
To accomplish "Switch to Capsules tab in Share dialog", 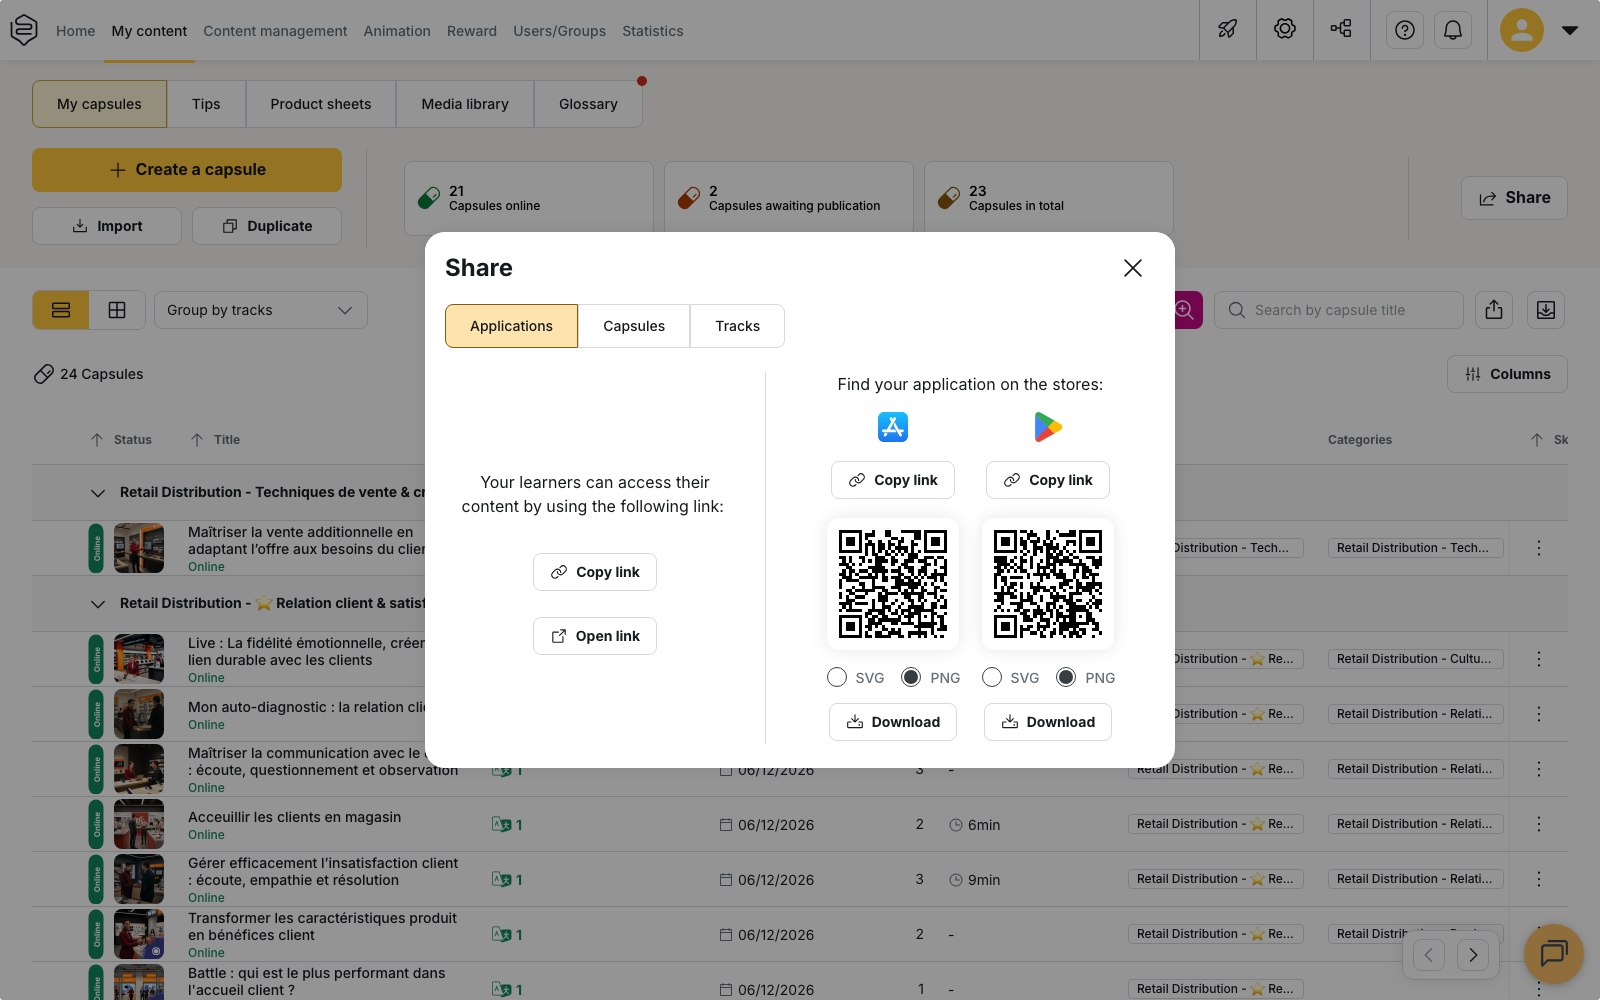I will (x=634, y=326).
